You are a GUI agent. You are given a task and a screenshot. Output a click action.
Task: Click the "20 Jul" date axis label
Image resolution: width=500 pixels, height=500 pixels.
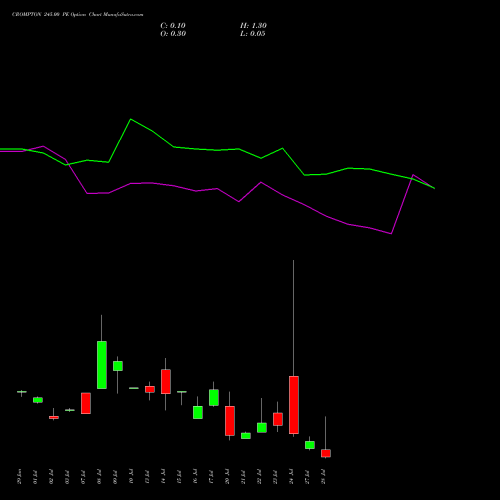click(228, 477)
